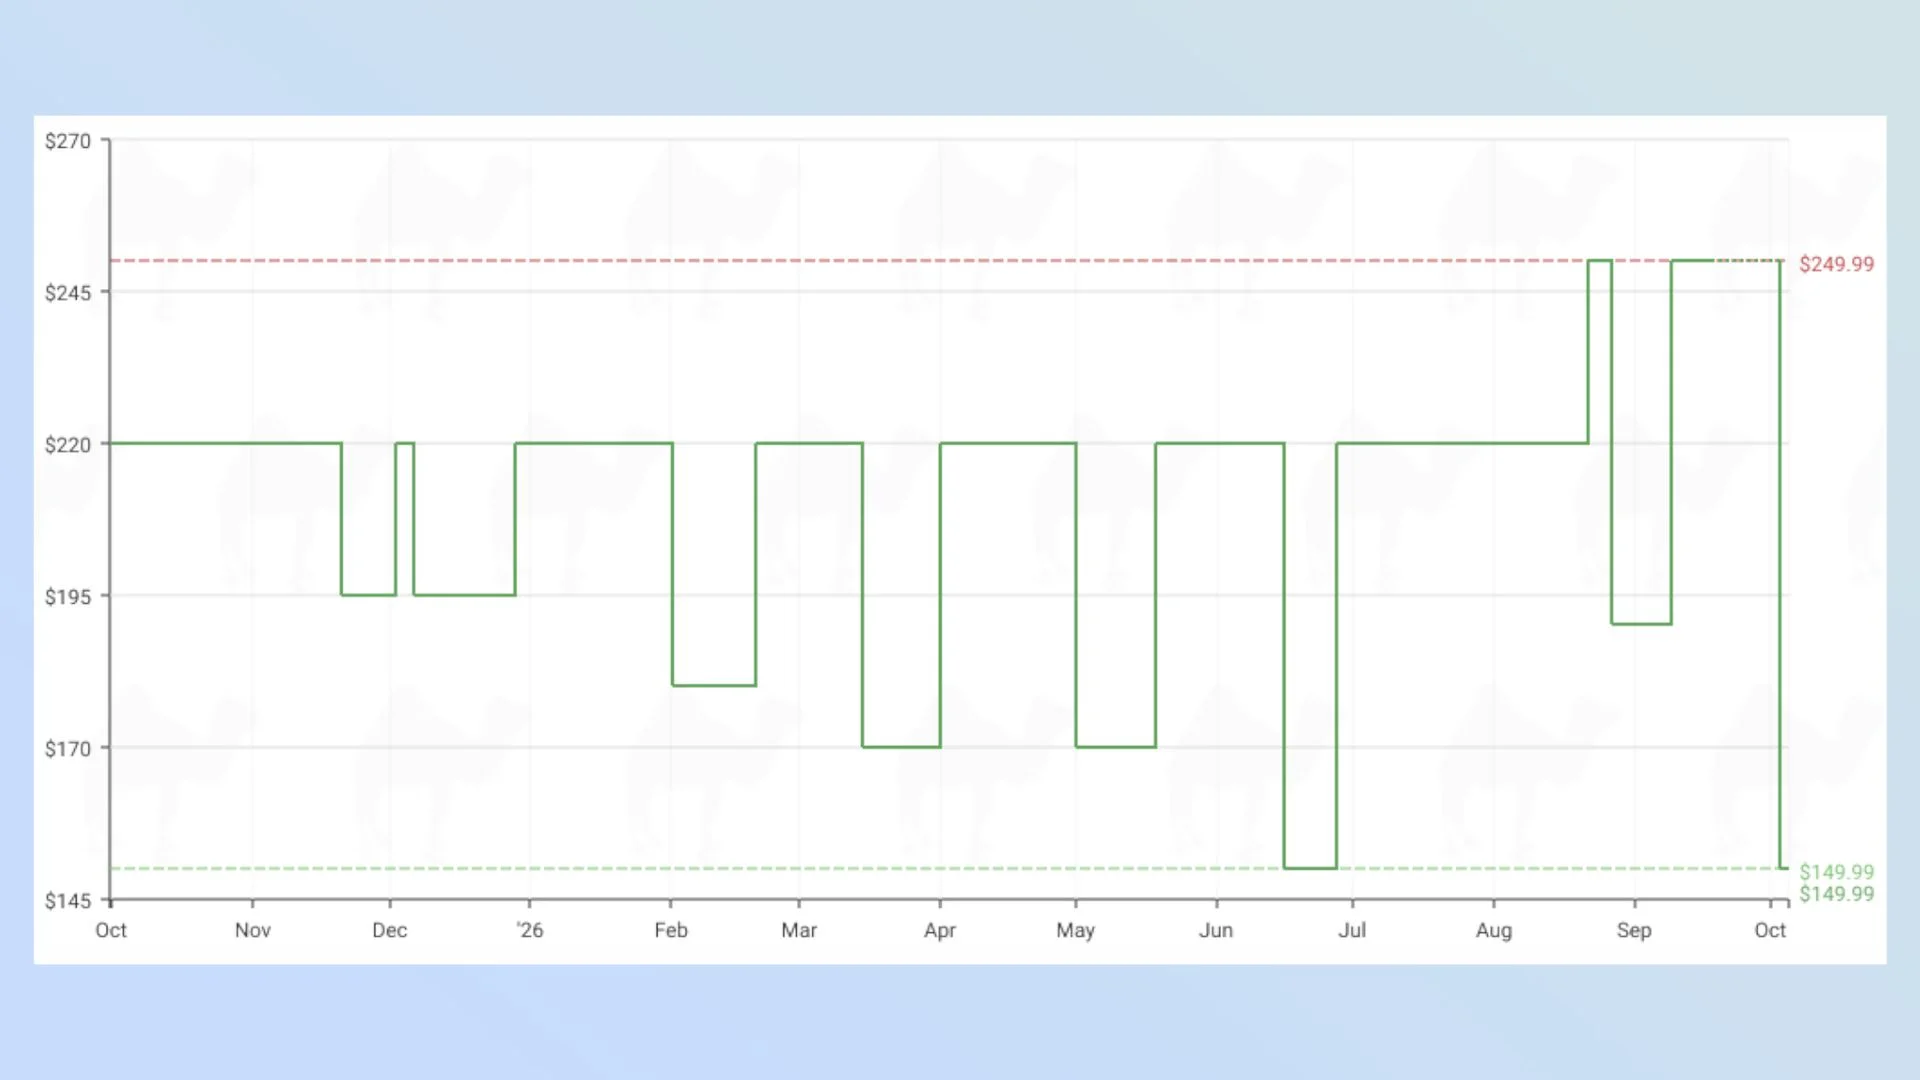Select the Nov label on the time axis
1920x1080 pixels.
tap(253, 930)
